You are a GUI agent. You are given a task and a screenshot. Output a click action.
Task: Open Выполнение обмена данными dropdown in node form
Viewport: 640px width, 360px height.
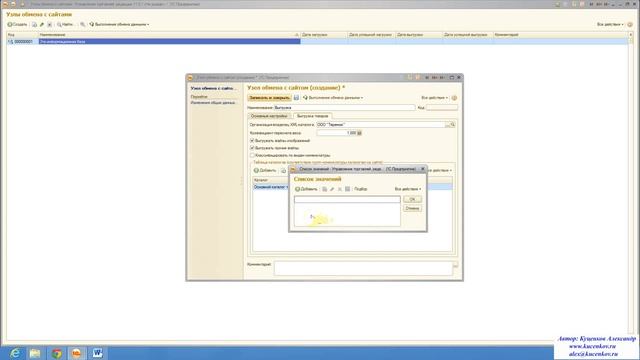pyautogui.click(x=333, y=98)
